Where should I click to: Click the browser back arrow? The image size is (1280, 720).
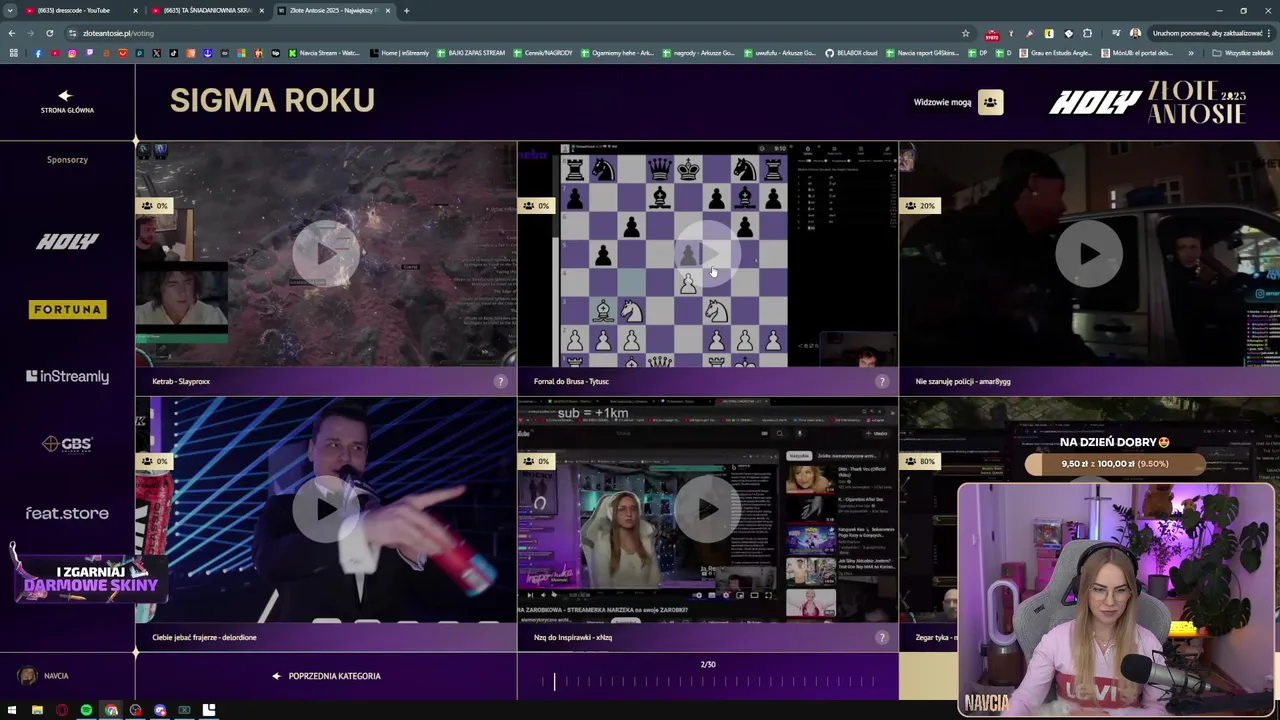point(12,33)
